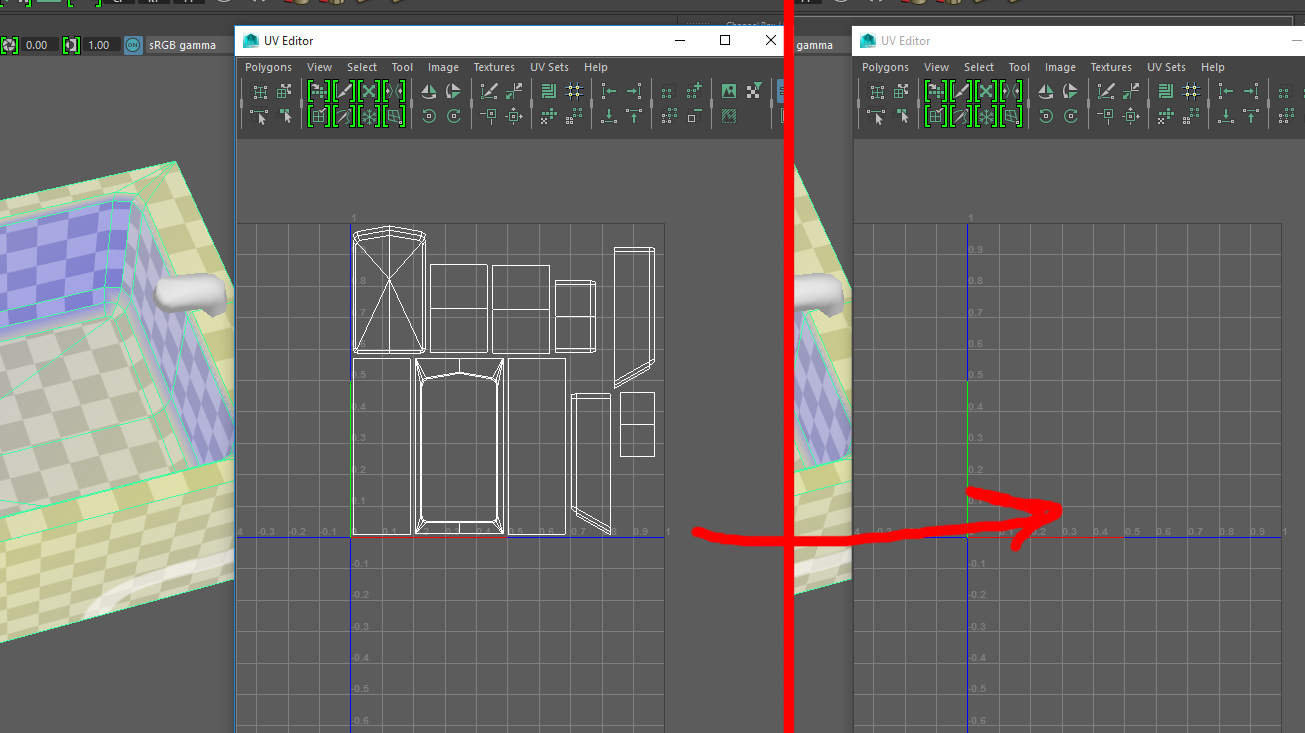Rotate UVs clockwise in left UV Editor
Image resolution: width=1305 pixels, height=733 pixels.
coord(453,116)
